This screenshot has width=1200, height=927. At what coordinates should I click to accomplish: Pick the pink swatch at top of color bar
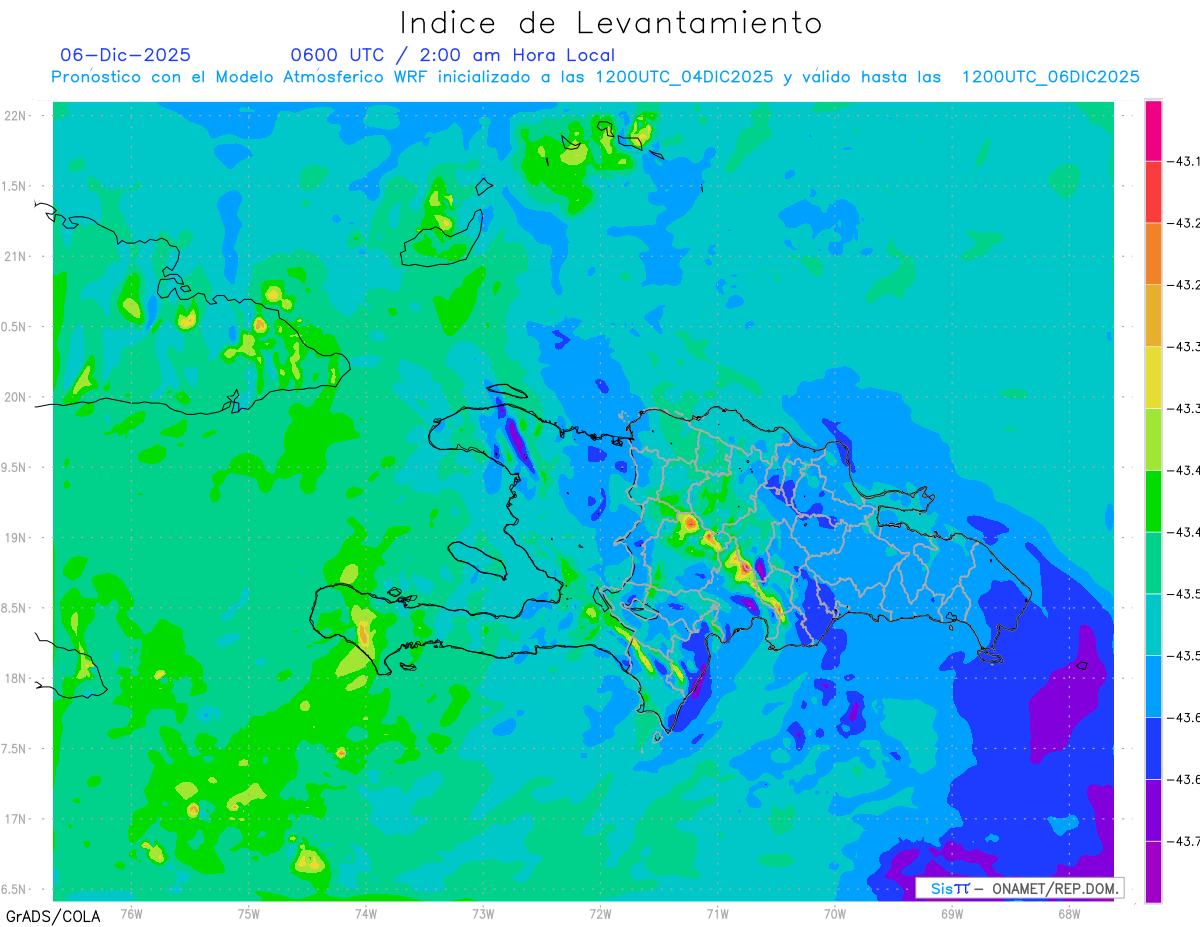[x=1153, y=130]
